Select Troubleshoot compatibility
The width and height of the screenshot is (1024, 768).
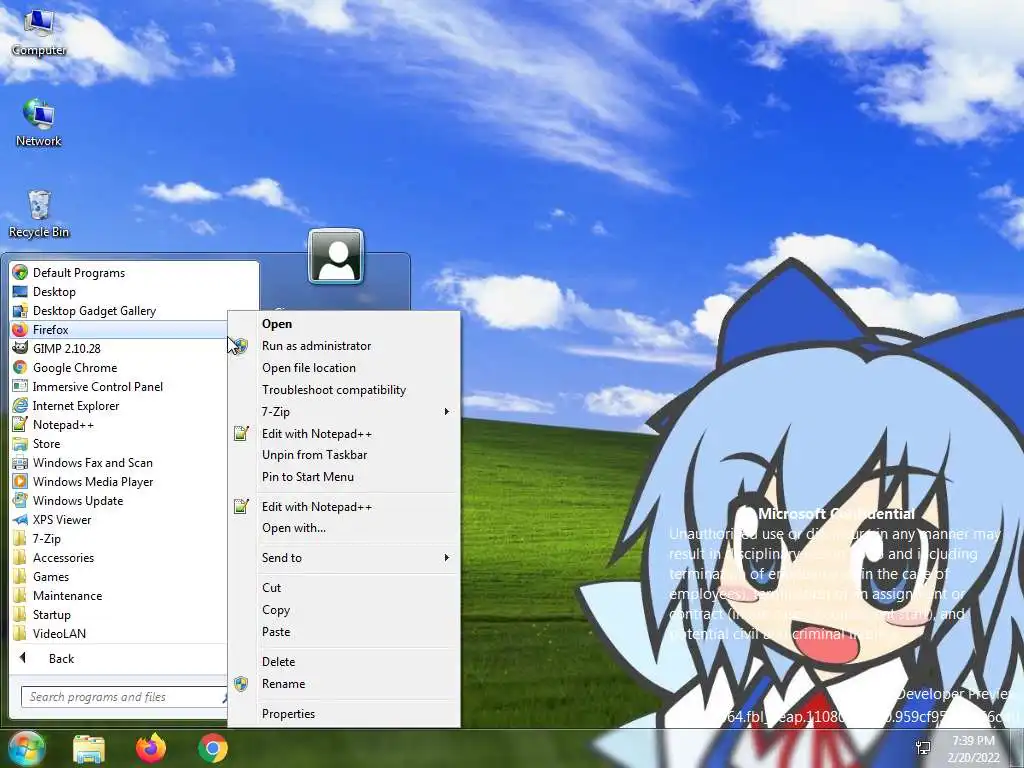[344, 390]
